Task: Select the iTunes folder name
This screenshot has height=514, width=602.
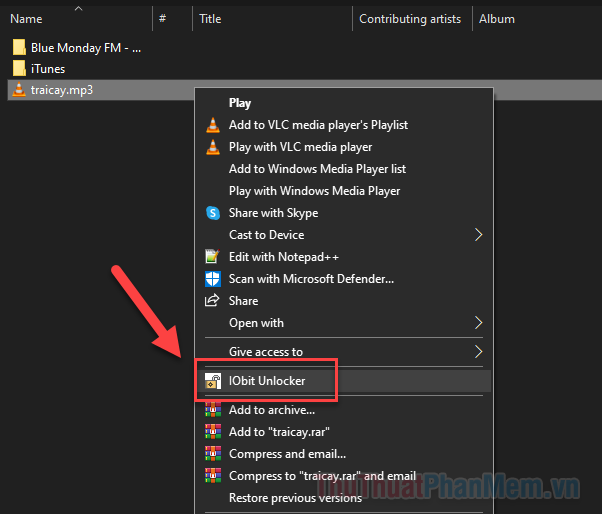Action: point(48,69)
